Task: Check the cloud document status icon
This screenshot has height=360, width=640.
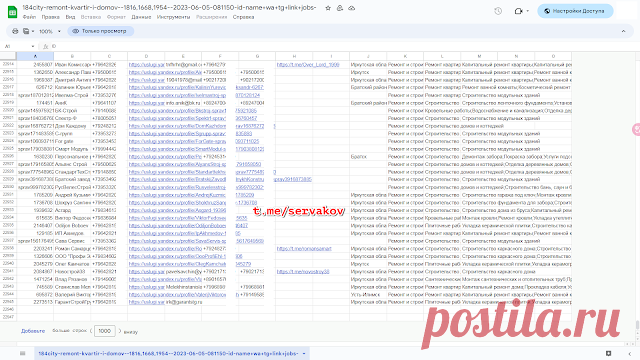Action: (351, 8)
